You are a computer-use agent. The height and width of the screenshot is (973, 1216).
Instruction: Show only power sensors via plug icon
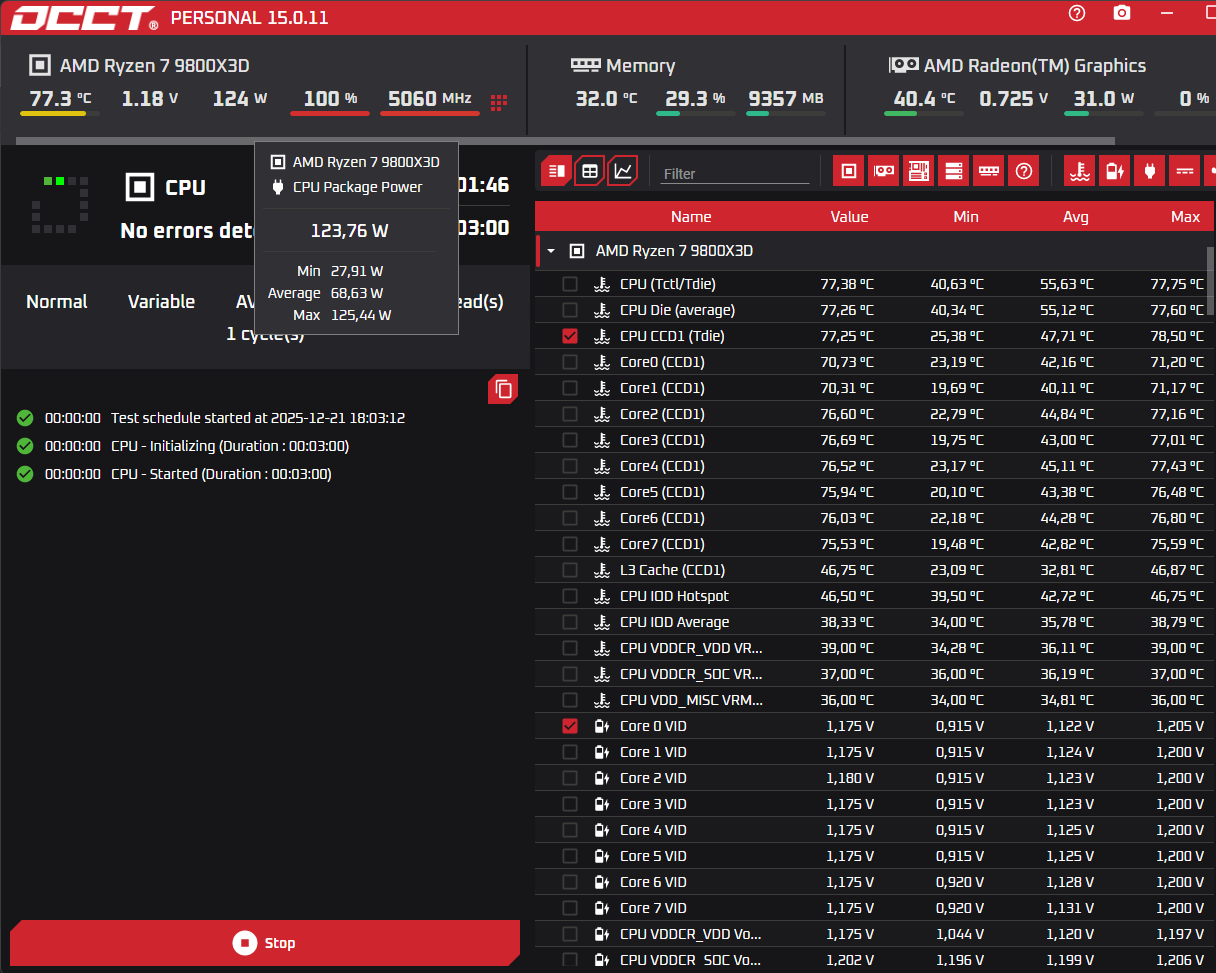pyautogui.click(x=1149, y=171)
